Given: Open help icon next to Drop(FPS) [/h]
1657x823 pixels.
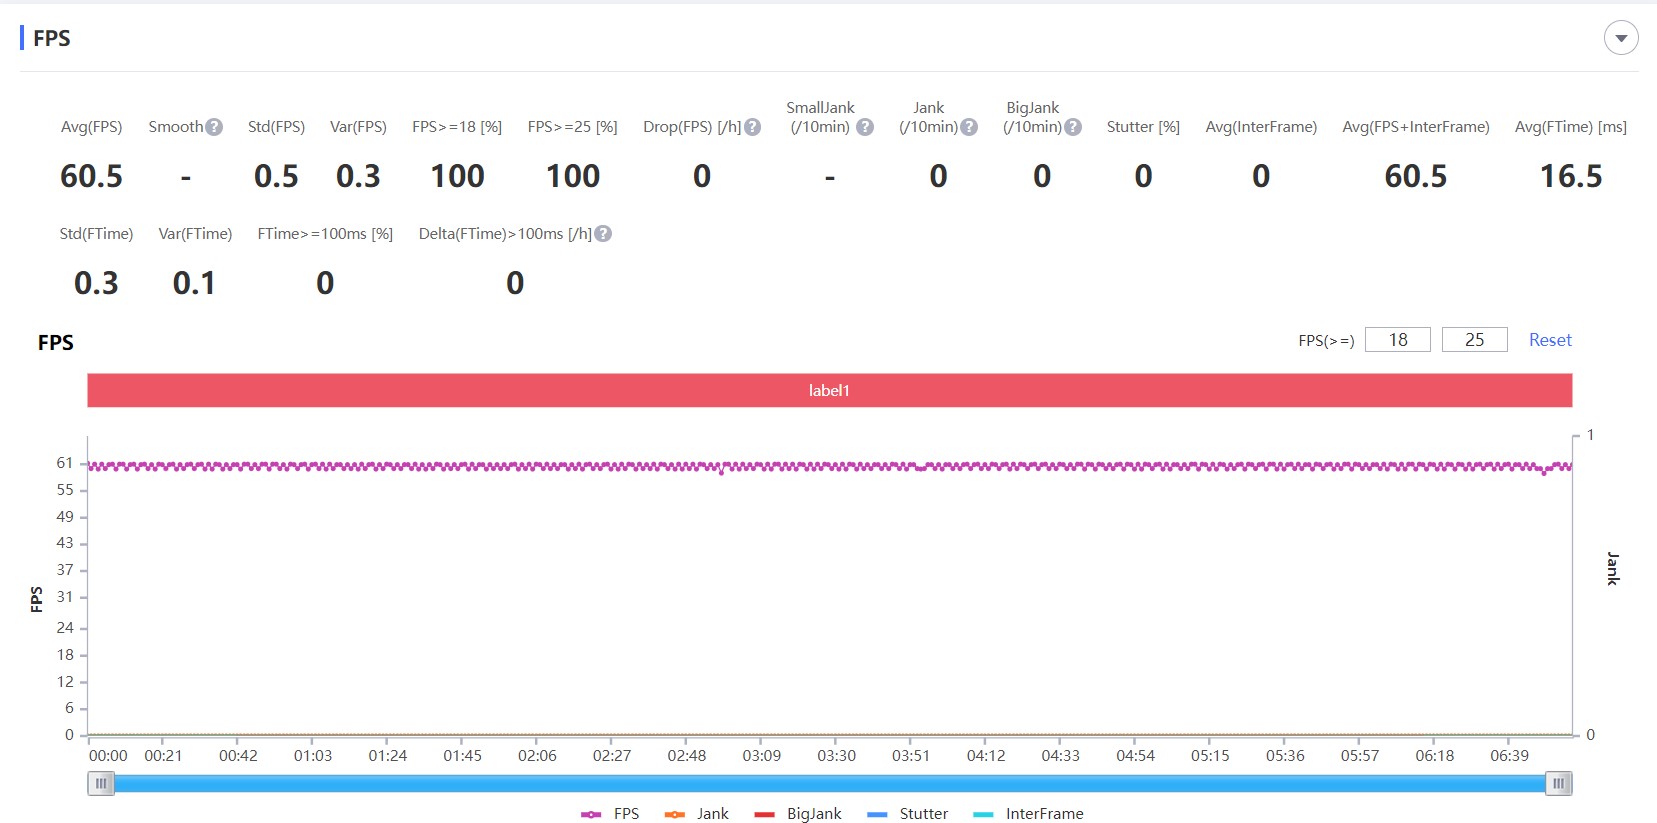Looking at the screenshot, I should pos(753,127).
